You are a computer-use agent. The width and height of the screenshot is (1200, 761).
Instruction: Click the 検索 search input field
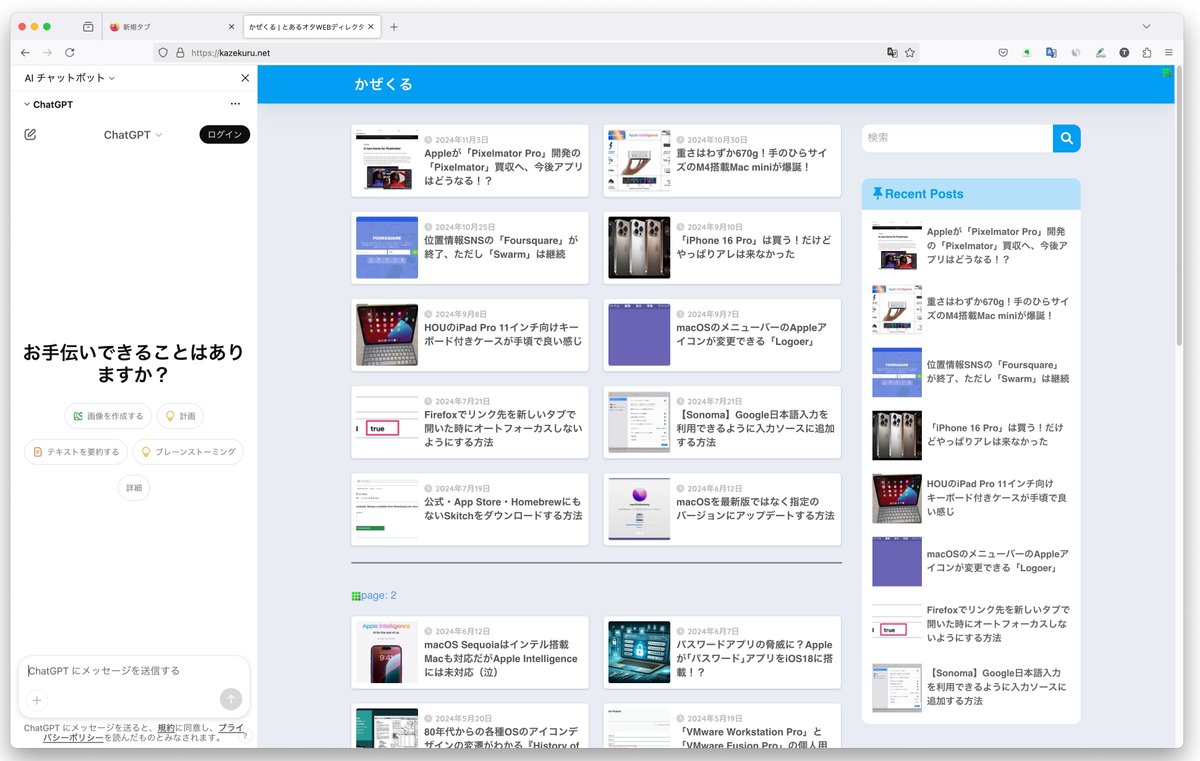pos(957,138)
